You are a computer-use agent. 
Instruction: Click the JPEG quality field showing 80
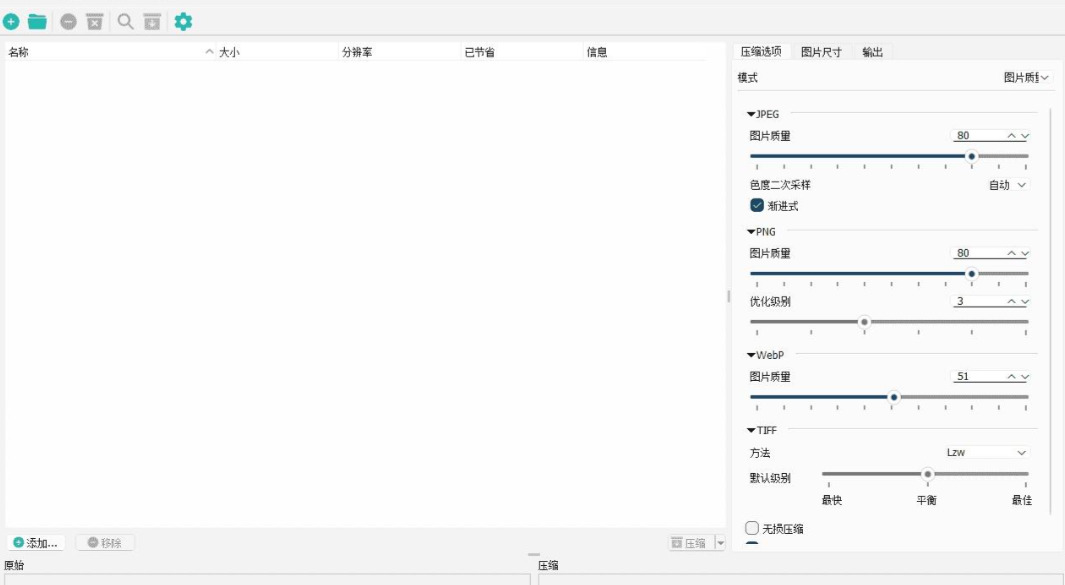pyautogui.click(x=977, y=136)
